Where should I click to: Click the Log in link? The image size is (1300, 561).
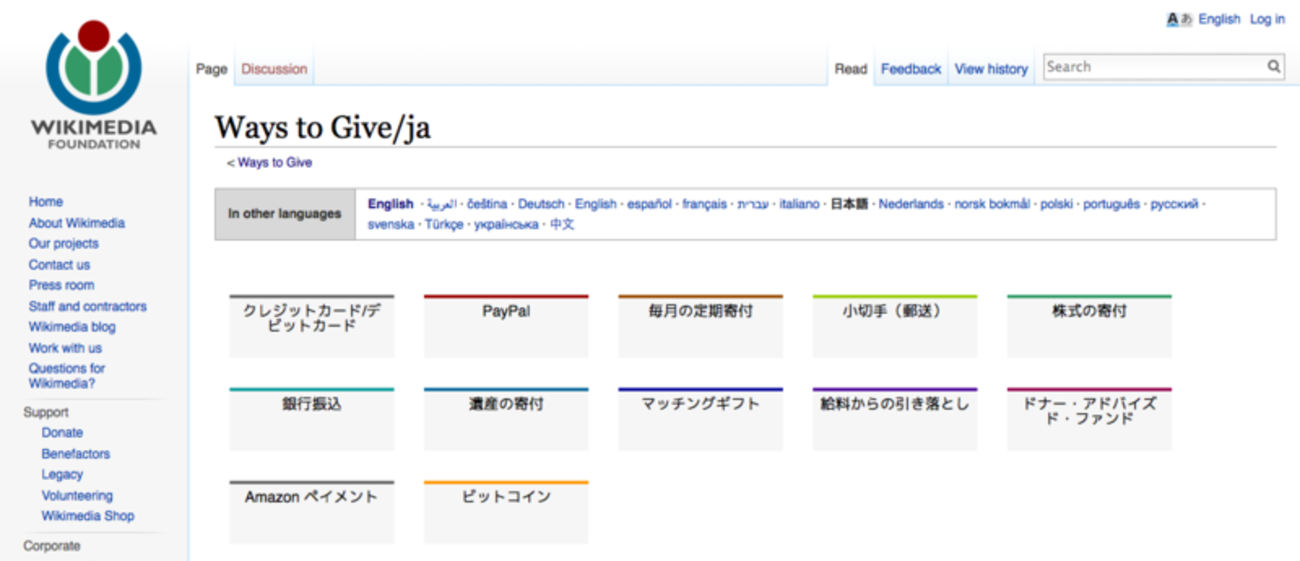(1267, 19)
